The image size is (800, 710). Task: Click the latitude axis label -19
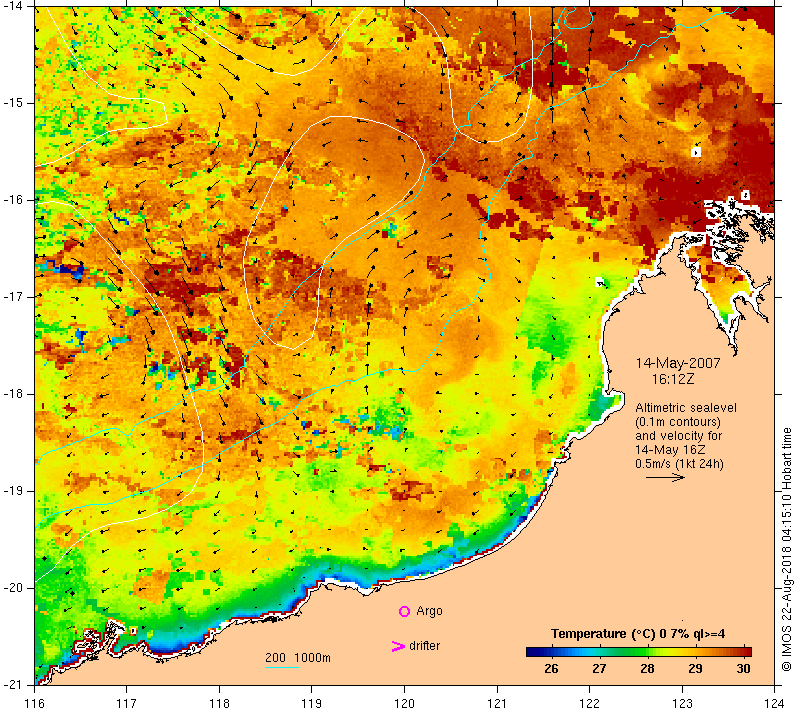coord(13,491)
